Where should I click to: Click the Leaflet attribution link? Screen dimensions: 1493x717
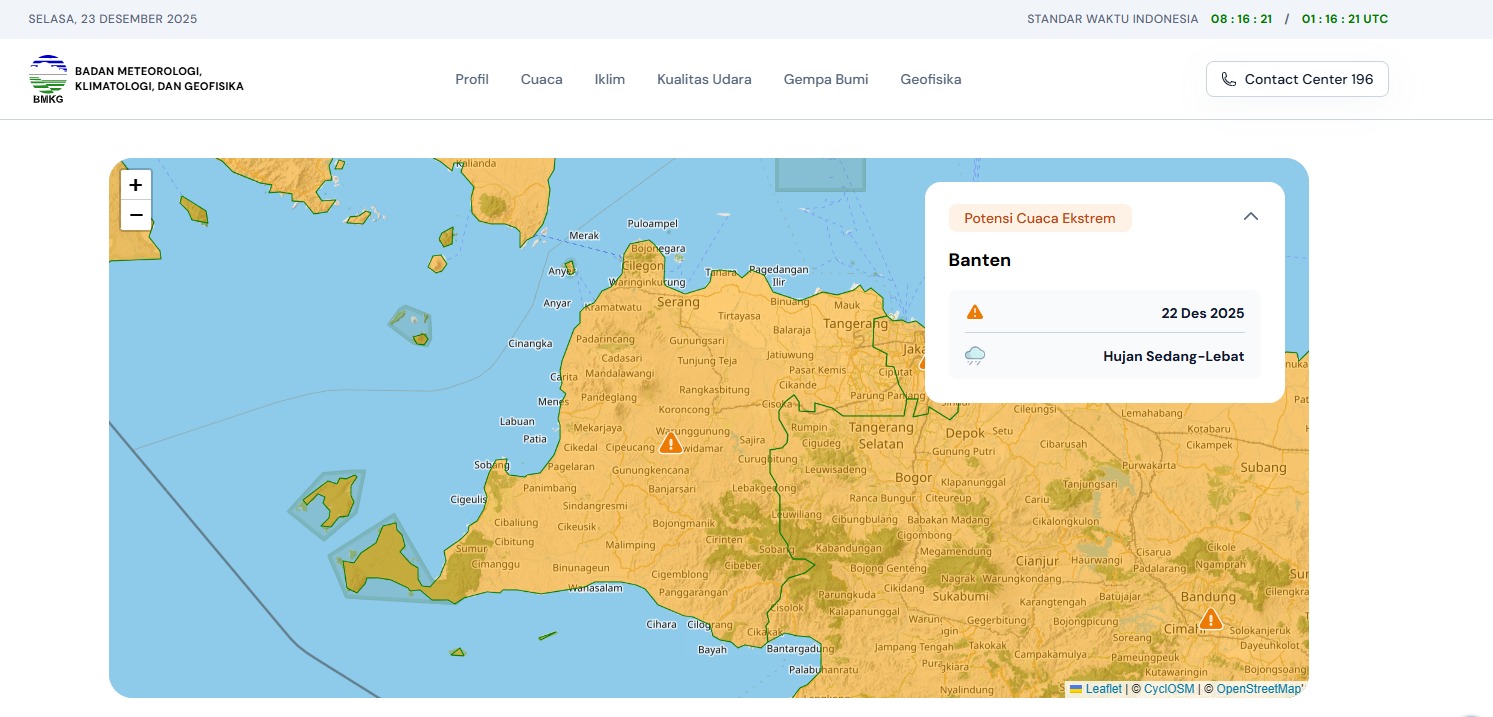tap(1103, 689)
